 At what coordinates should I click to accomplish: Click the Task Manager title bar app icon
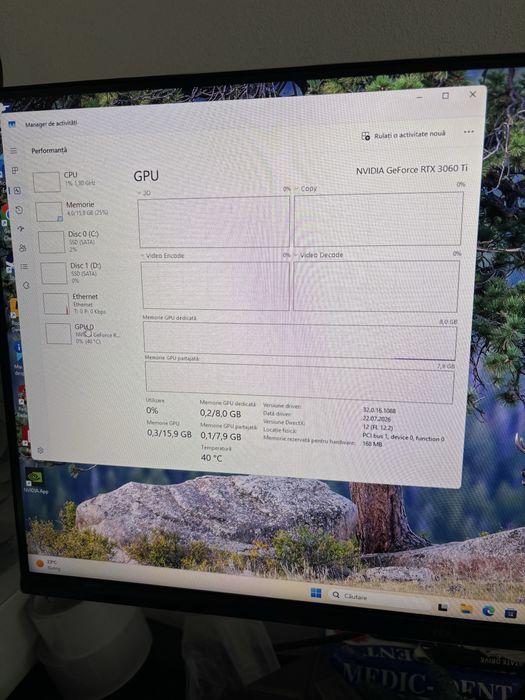pyautogui.click(x=12, y=125)
